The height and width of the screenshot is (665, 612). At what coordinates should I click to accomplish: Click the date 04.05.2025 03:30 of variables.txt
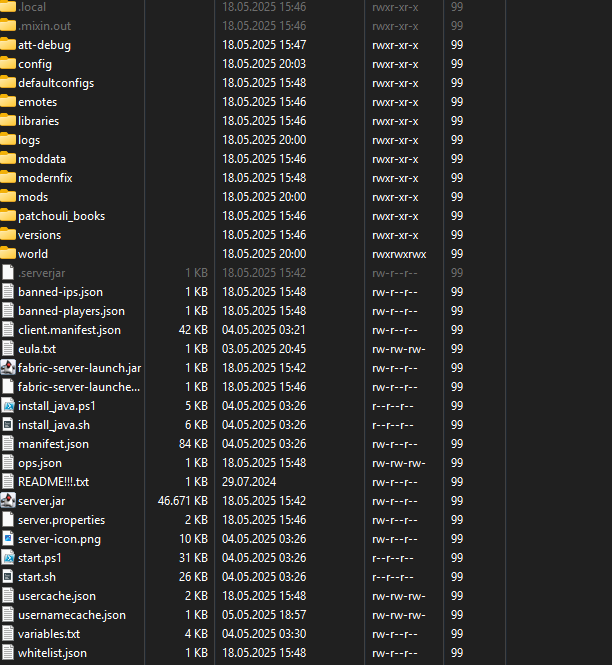tap(264, 634)
